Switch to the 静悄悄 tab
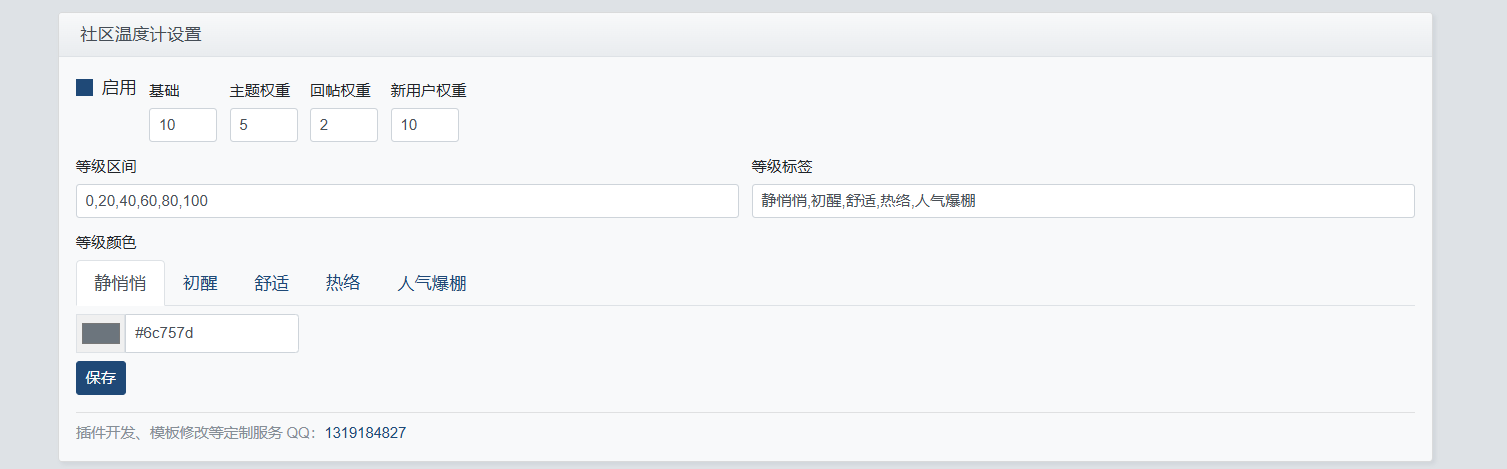 pos(120,283)
